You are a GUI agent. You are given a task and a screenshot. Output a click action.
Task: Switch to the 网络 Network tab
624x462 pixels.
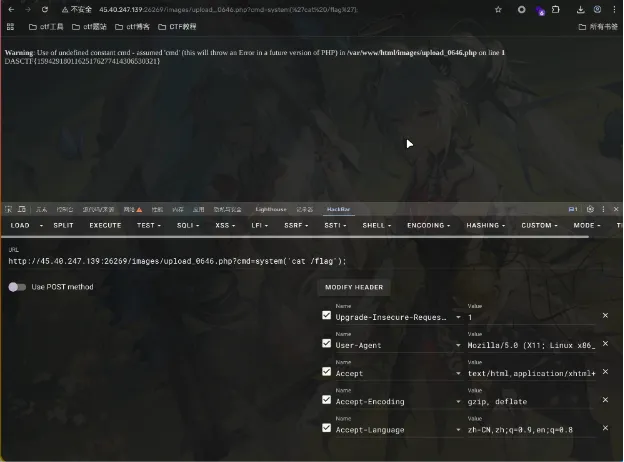(x=133, y=209)
